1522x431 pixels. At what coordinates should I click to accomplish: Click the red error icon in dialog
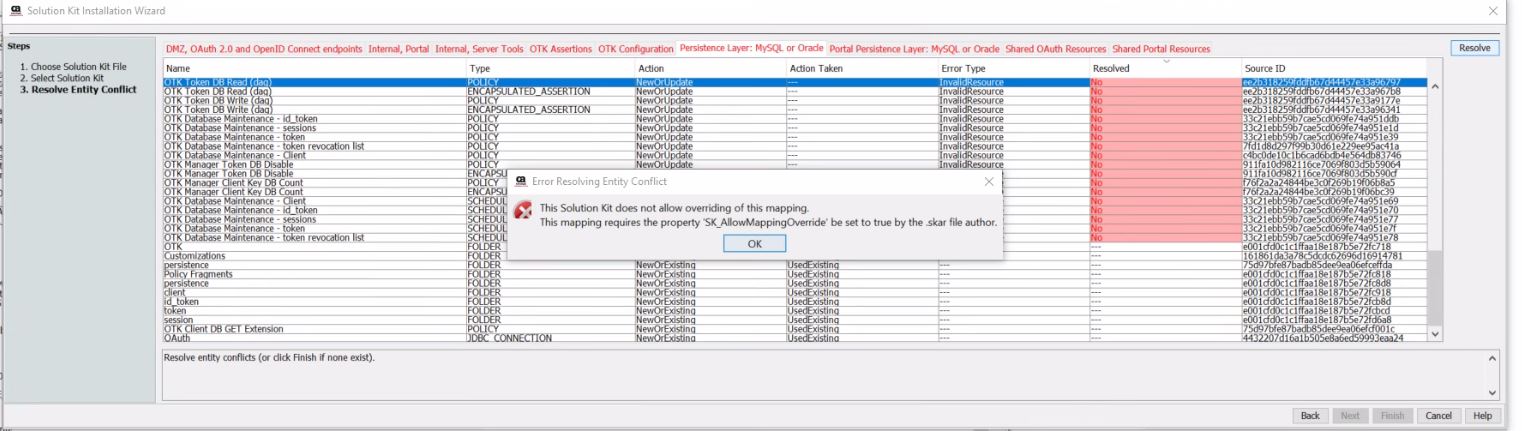coord(522,212)
